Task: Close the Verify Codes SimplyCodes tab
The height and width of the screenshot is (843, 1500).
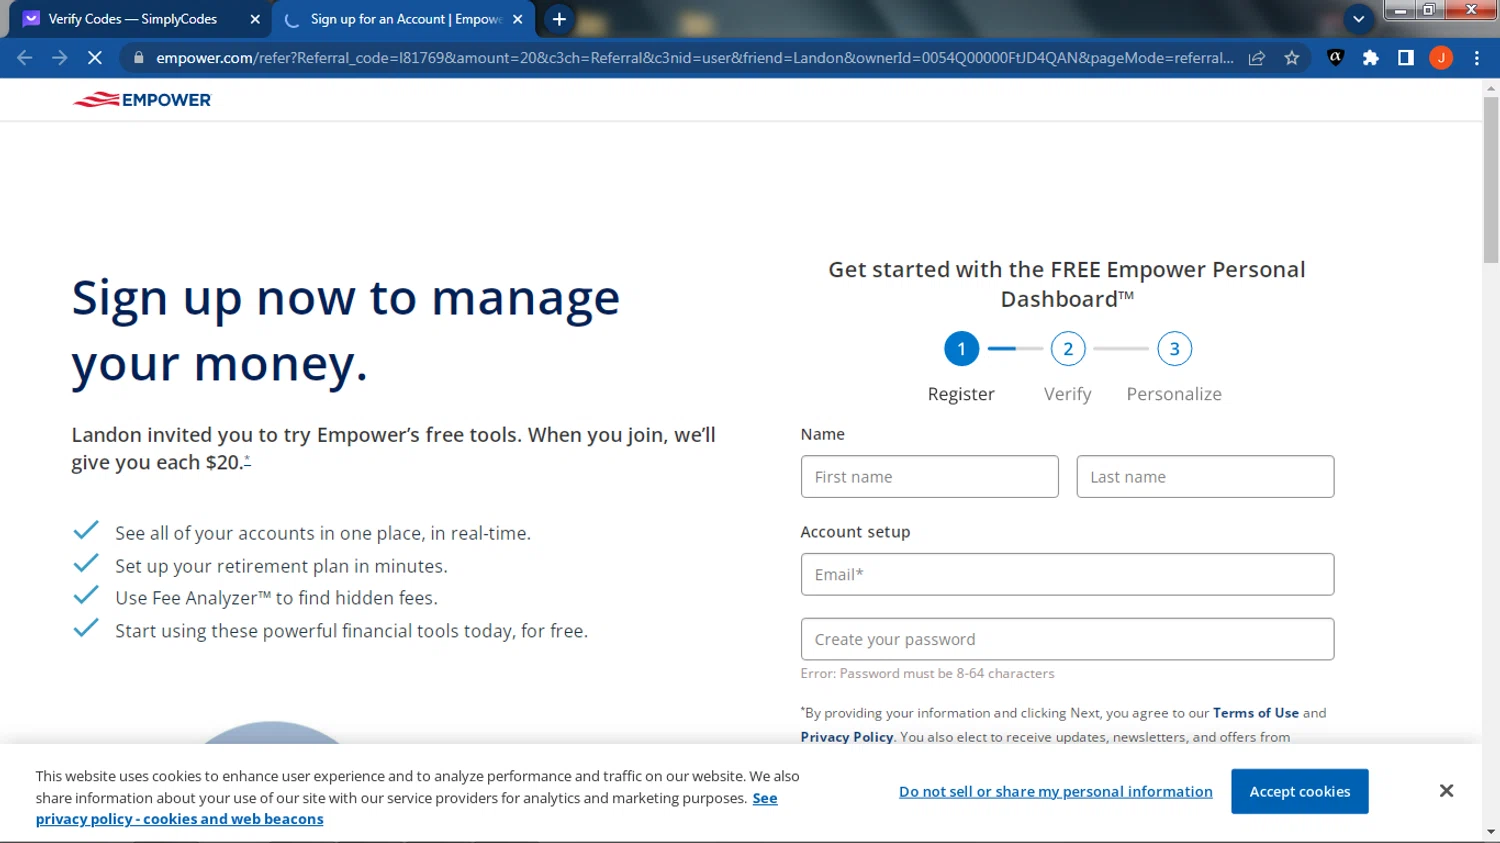Action: [x=255, y=19]
